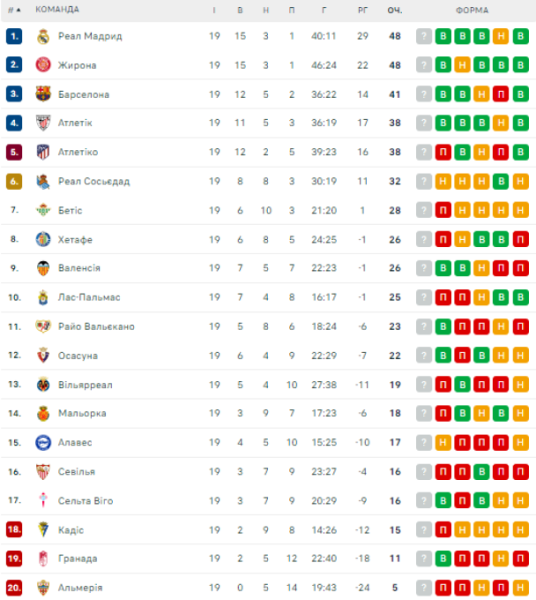Open the Barcelona team crest
Screen dimensions: 536x600
tap(43, 94)
